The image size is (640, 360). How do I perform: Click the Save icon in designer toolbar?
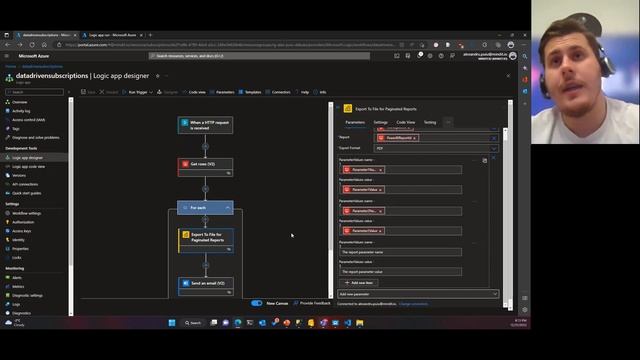[83, 92]
